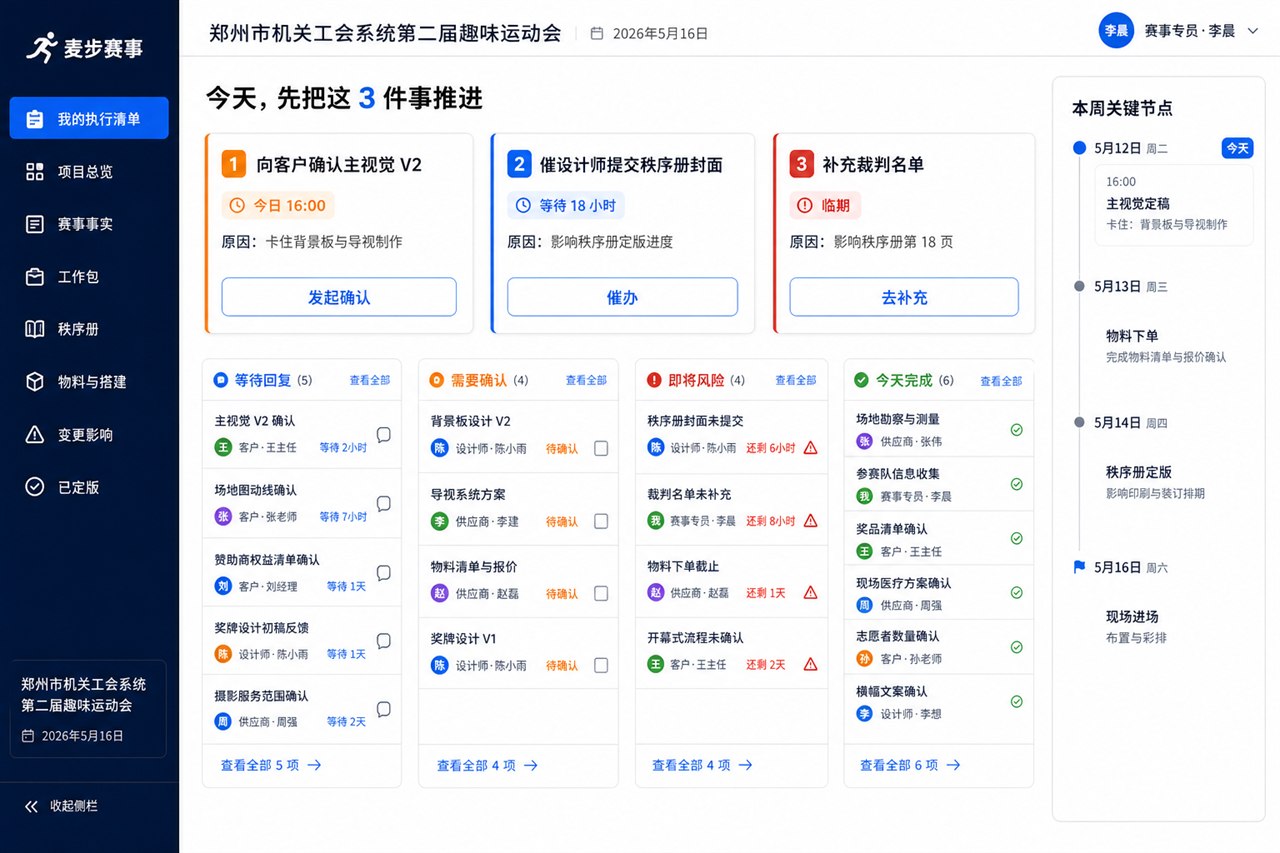
Task: Click the chat bubble icon for 摄影服务范围确认
Action: pos(383,709)
